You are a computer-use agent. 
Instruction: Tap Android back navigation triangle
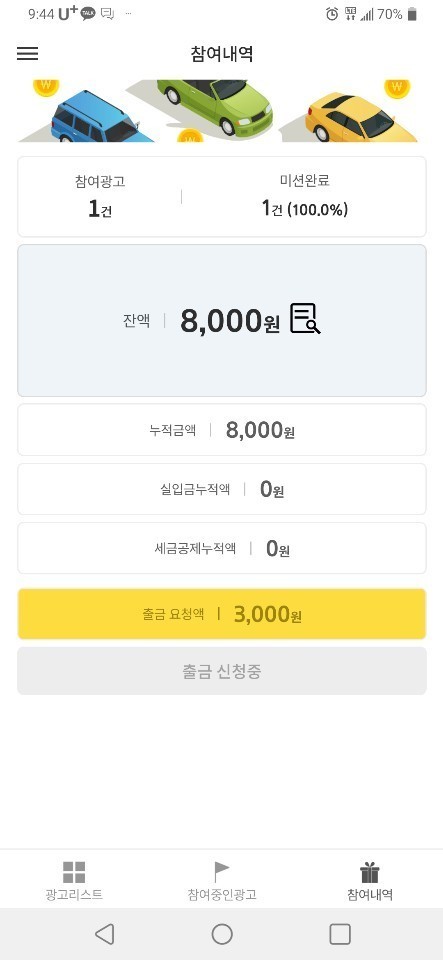105,934
